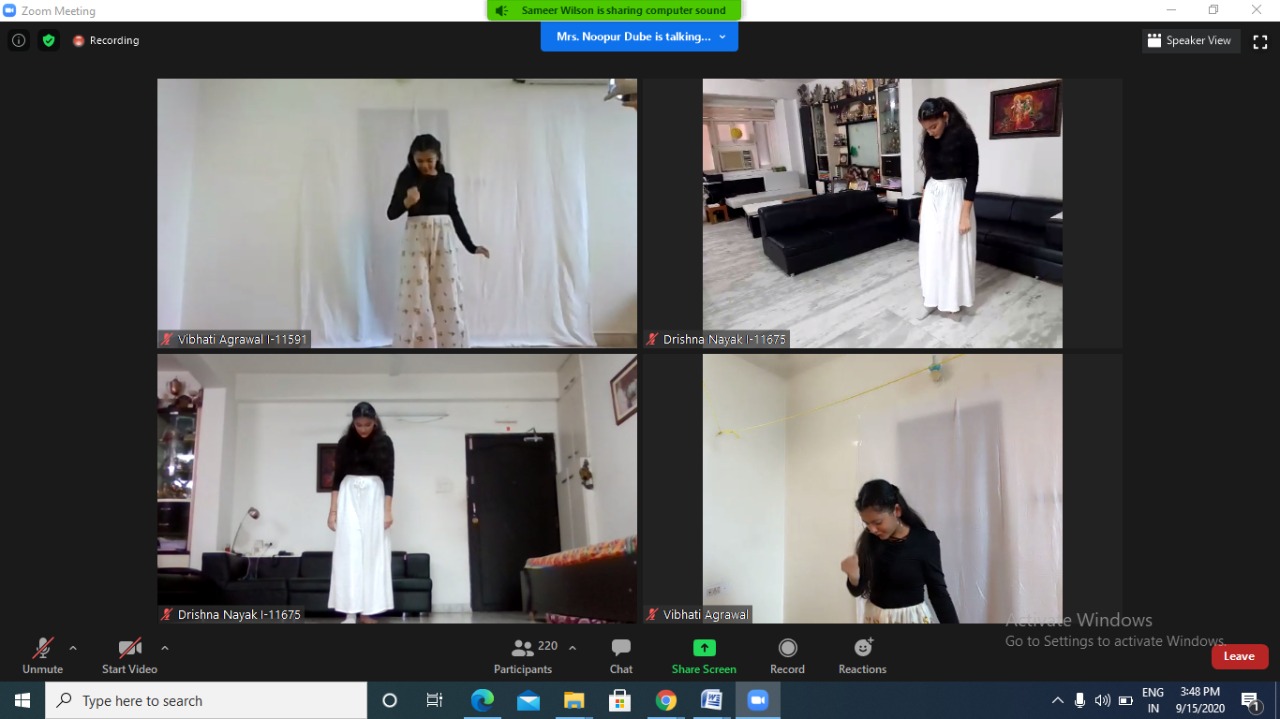Screen dimensions: 1280x719
Task: Start recording with the Record button
Action: click(x=787, y=656)
